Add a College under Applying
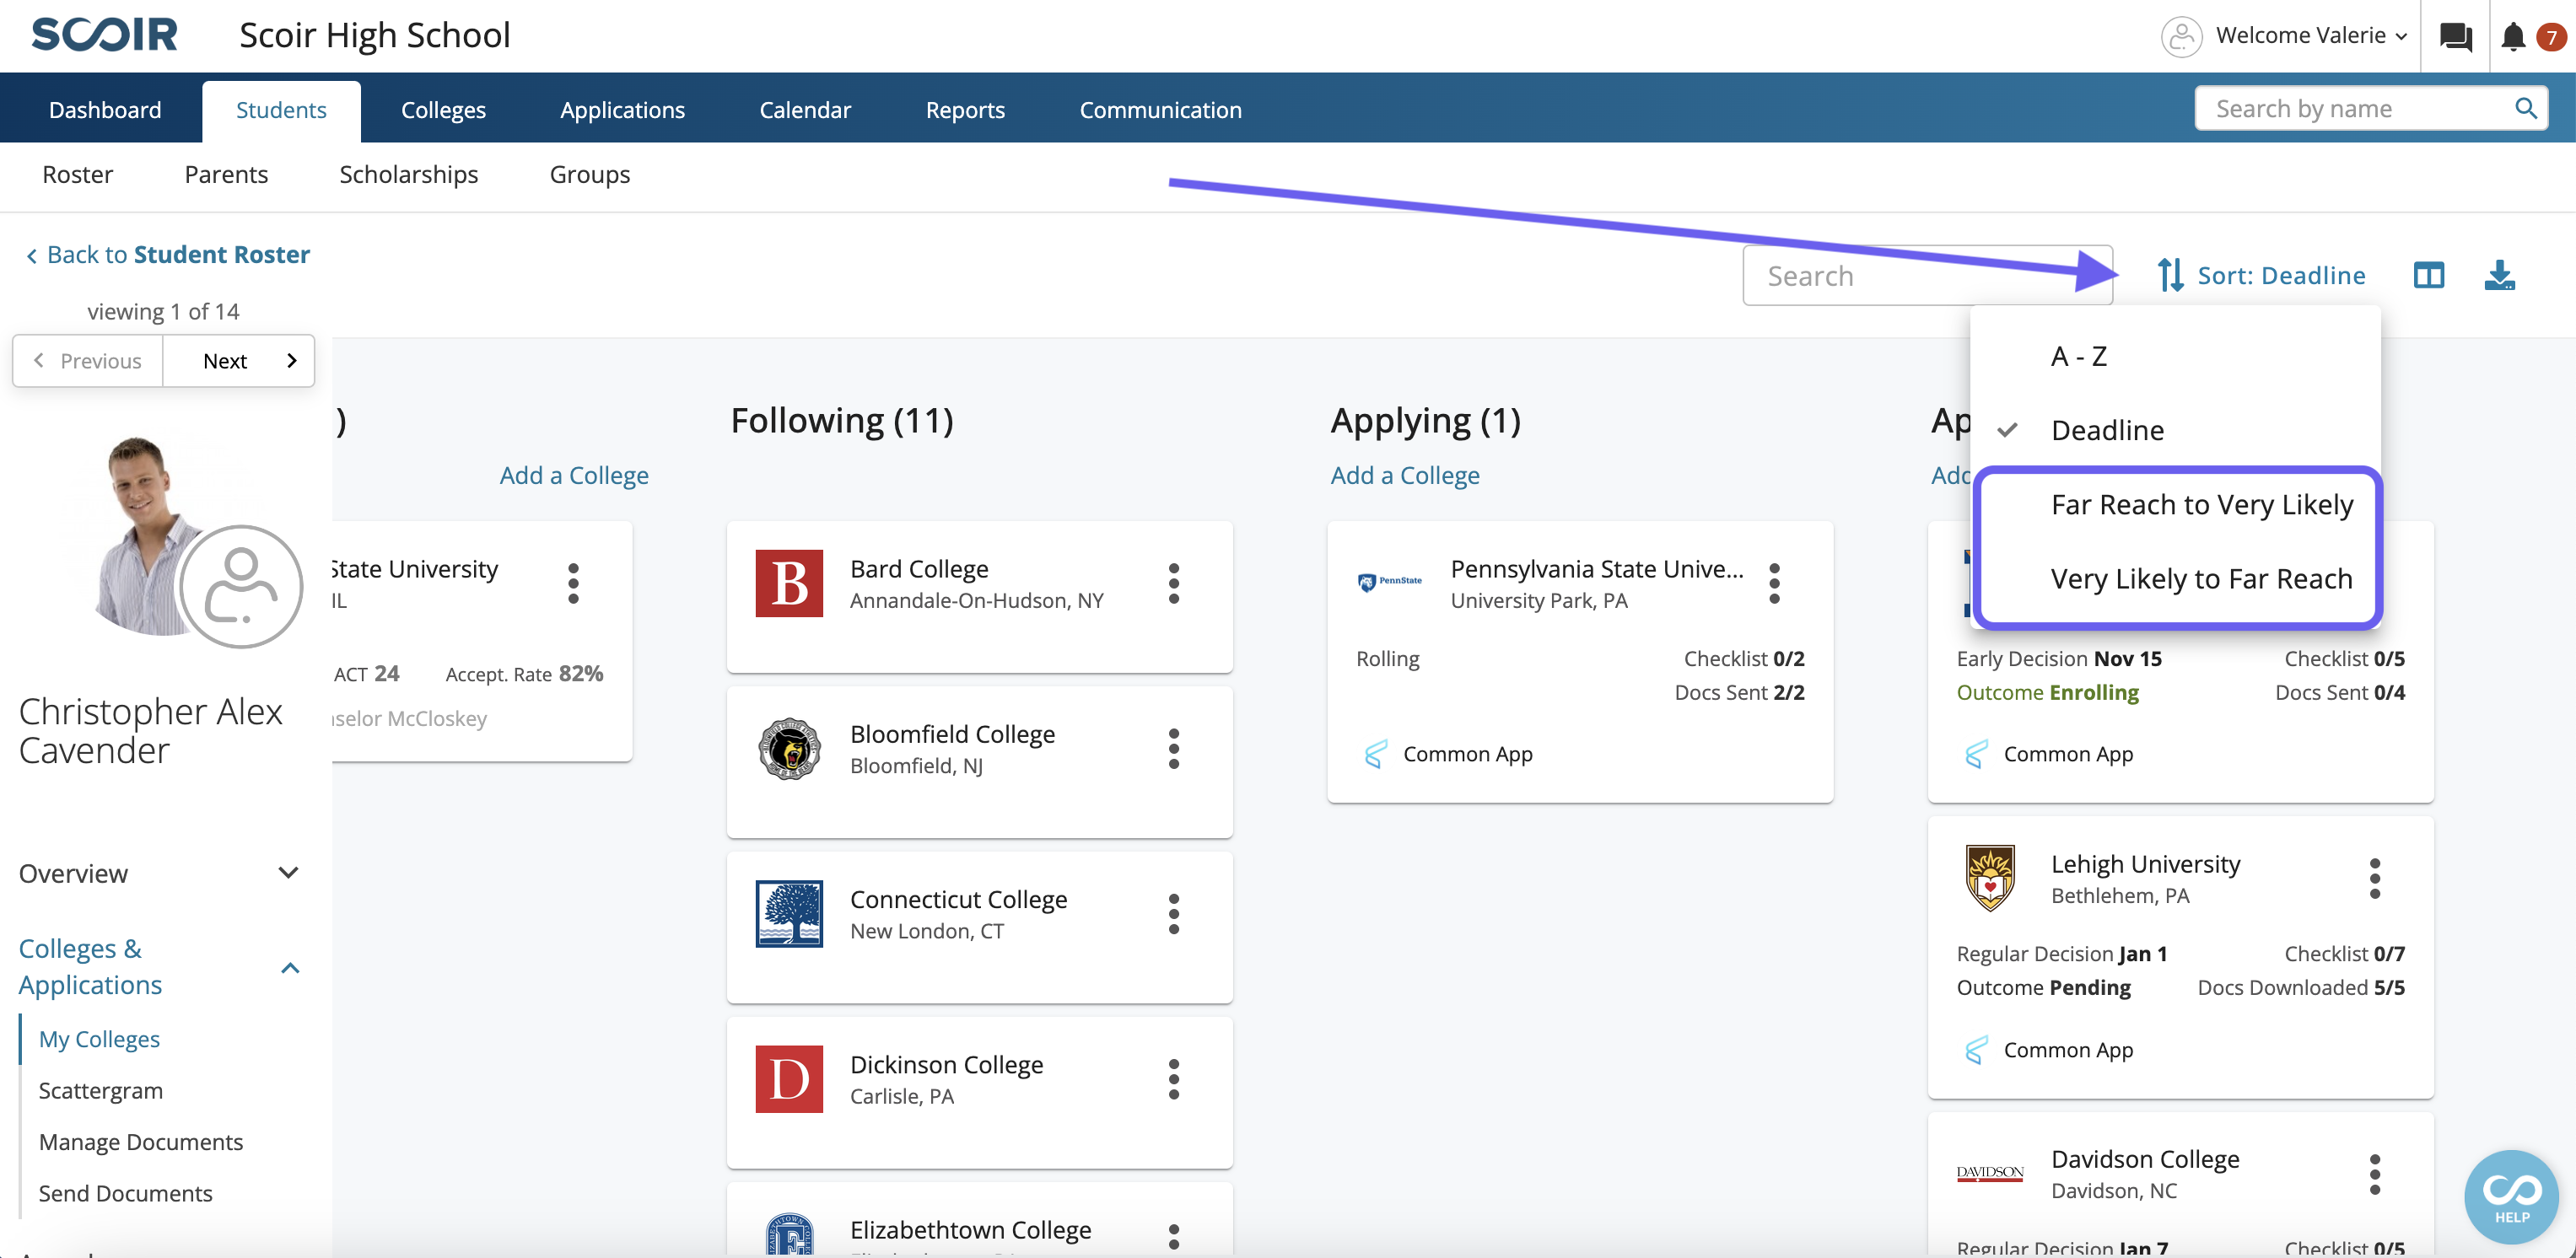This screenshot has height=1258, width=2576. click(x=1405, y=475)
